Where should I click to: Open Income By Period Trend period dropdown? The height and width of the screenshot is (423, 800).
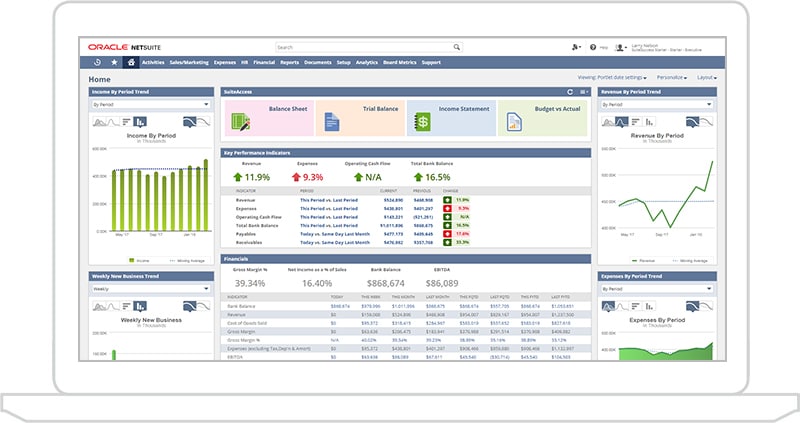[151, 104]
